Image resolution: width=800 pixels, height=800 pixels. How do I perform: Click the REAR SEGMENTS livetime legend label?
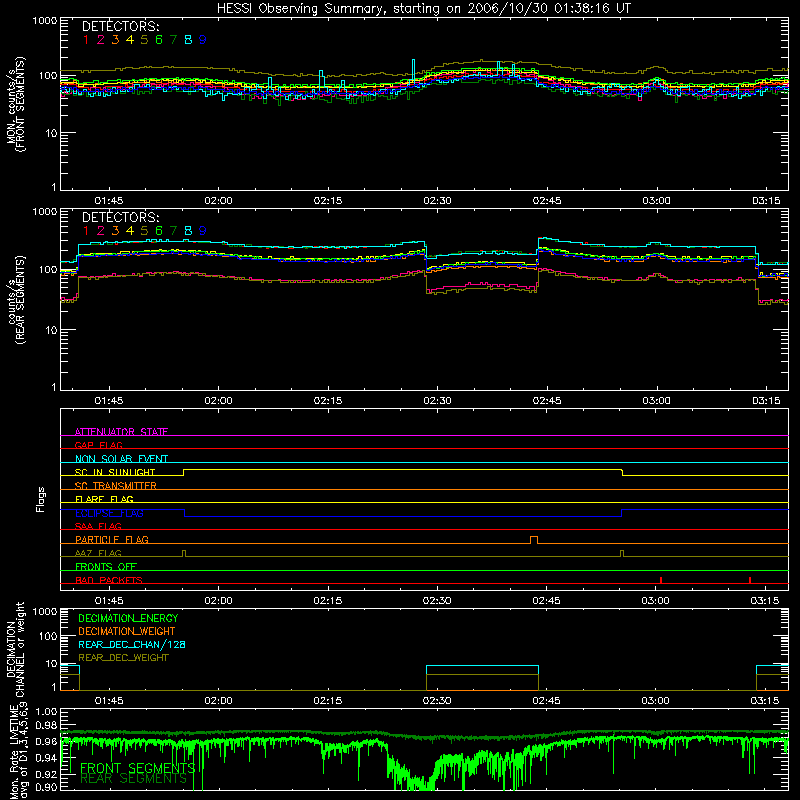click(x=134, y=779)
